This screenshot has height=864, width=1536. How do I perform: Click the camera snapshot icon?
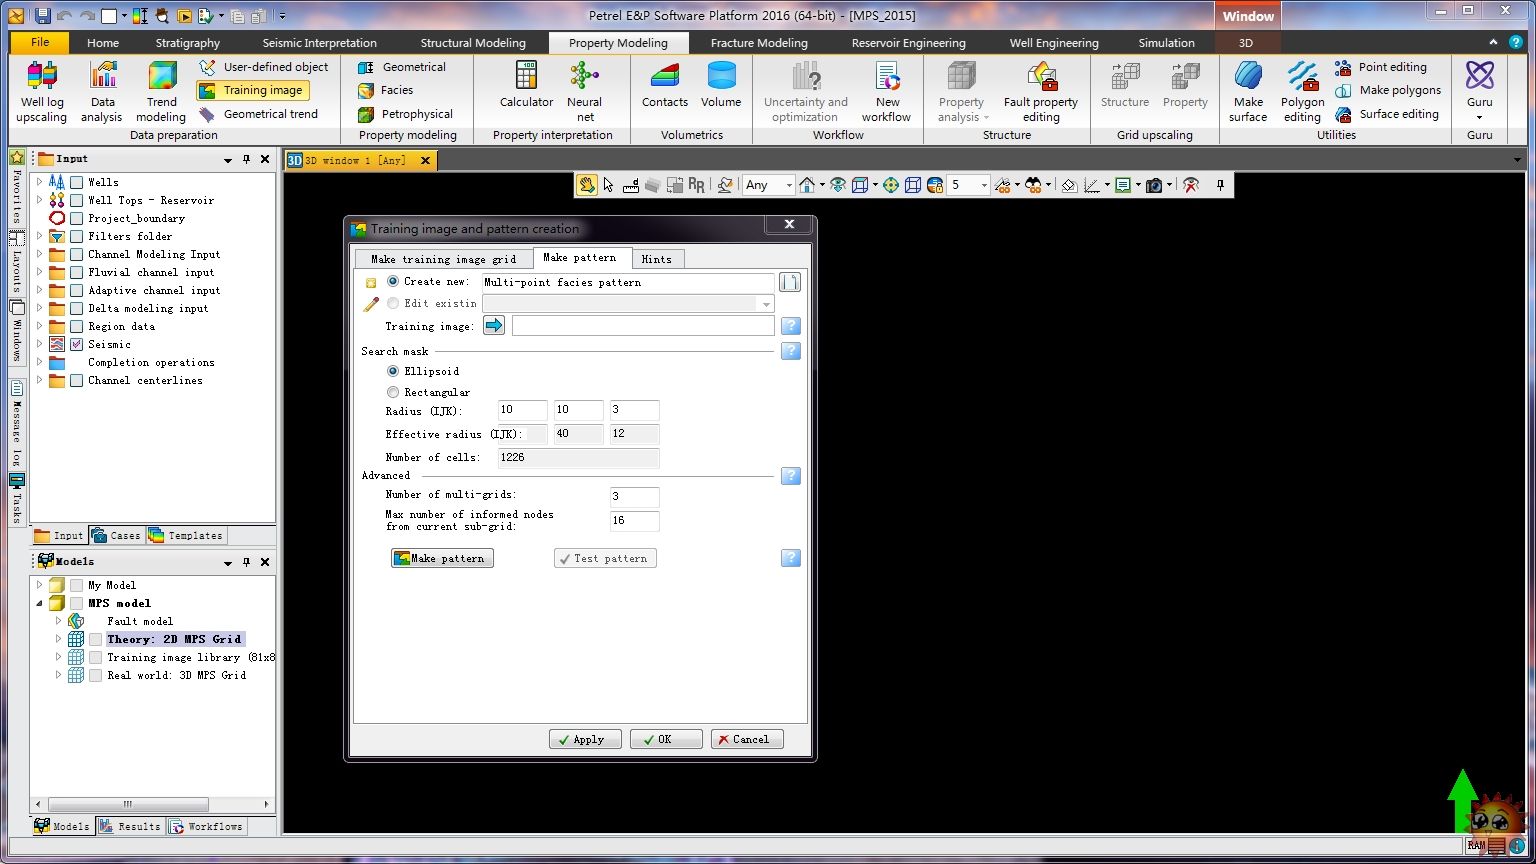(x=1154, y=185)
